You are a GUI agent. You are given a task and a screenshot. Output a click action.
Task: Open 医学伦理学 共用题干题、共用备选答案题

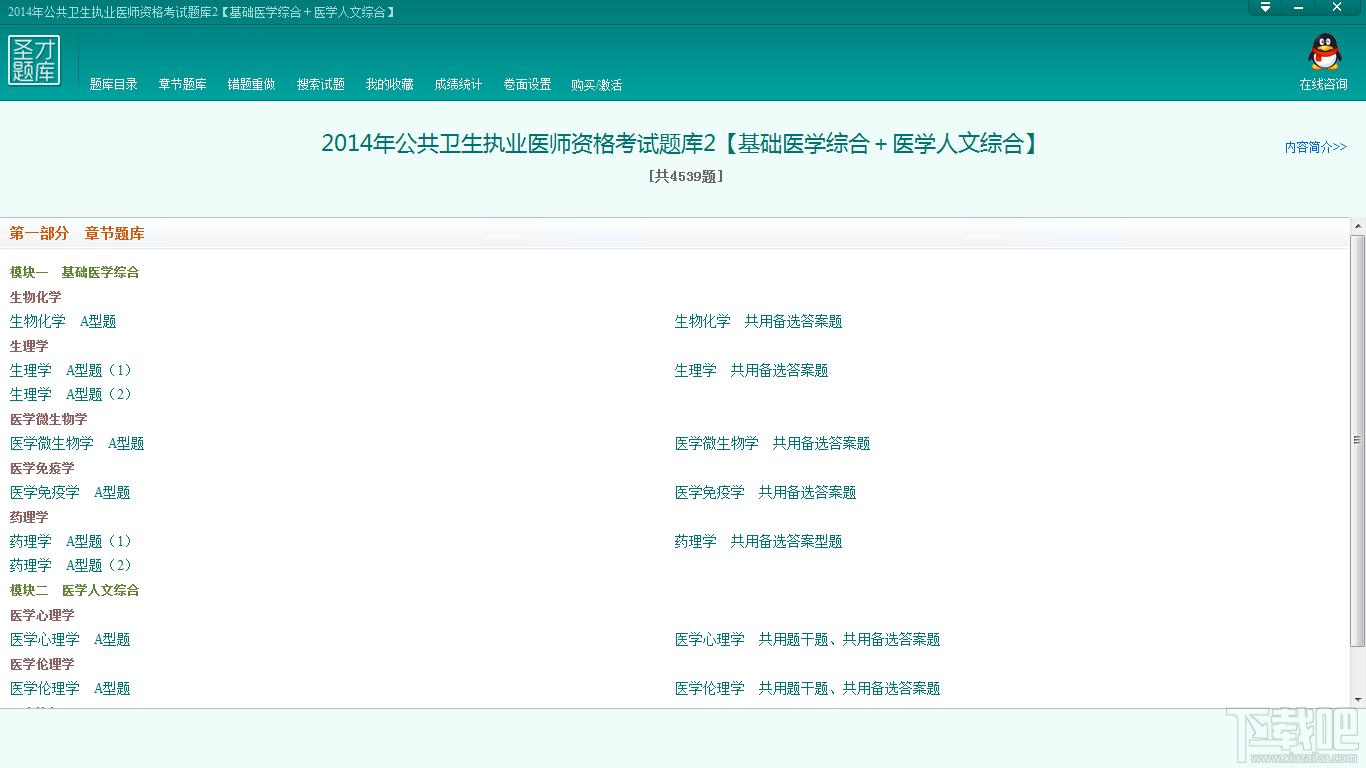coord(807,688)
